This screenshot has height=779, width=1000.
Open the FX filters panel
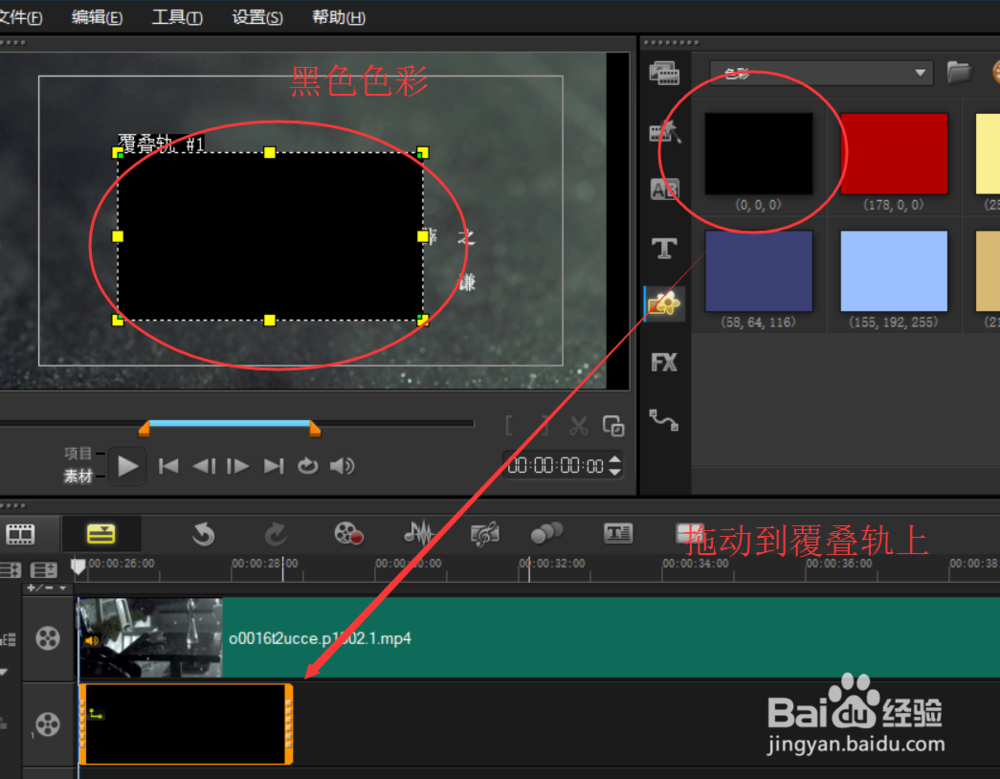664,362
